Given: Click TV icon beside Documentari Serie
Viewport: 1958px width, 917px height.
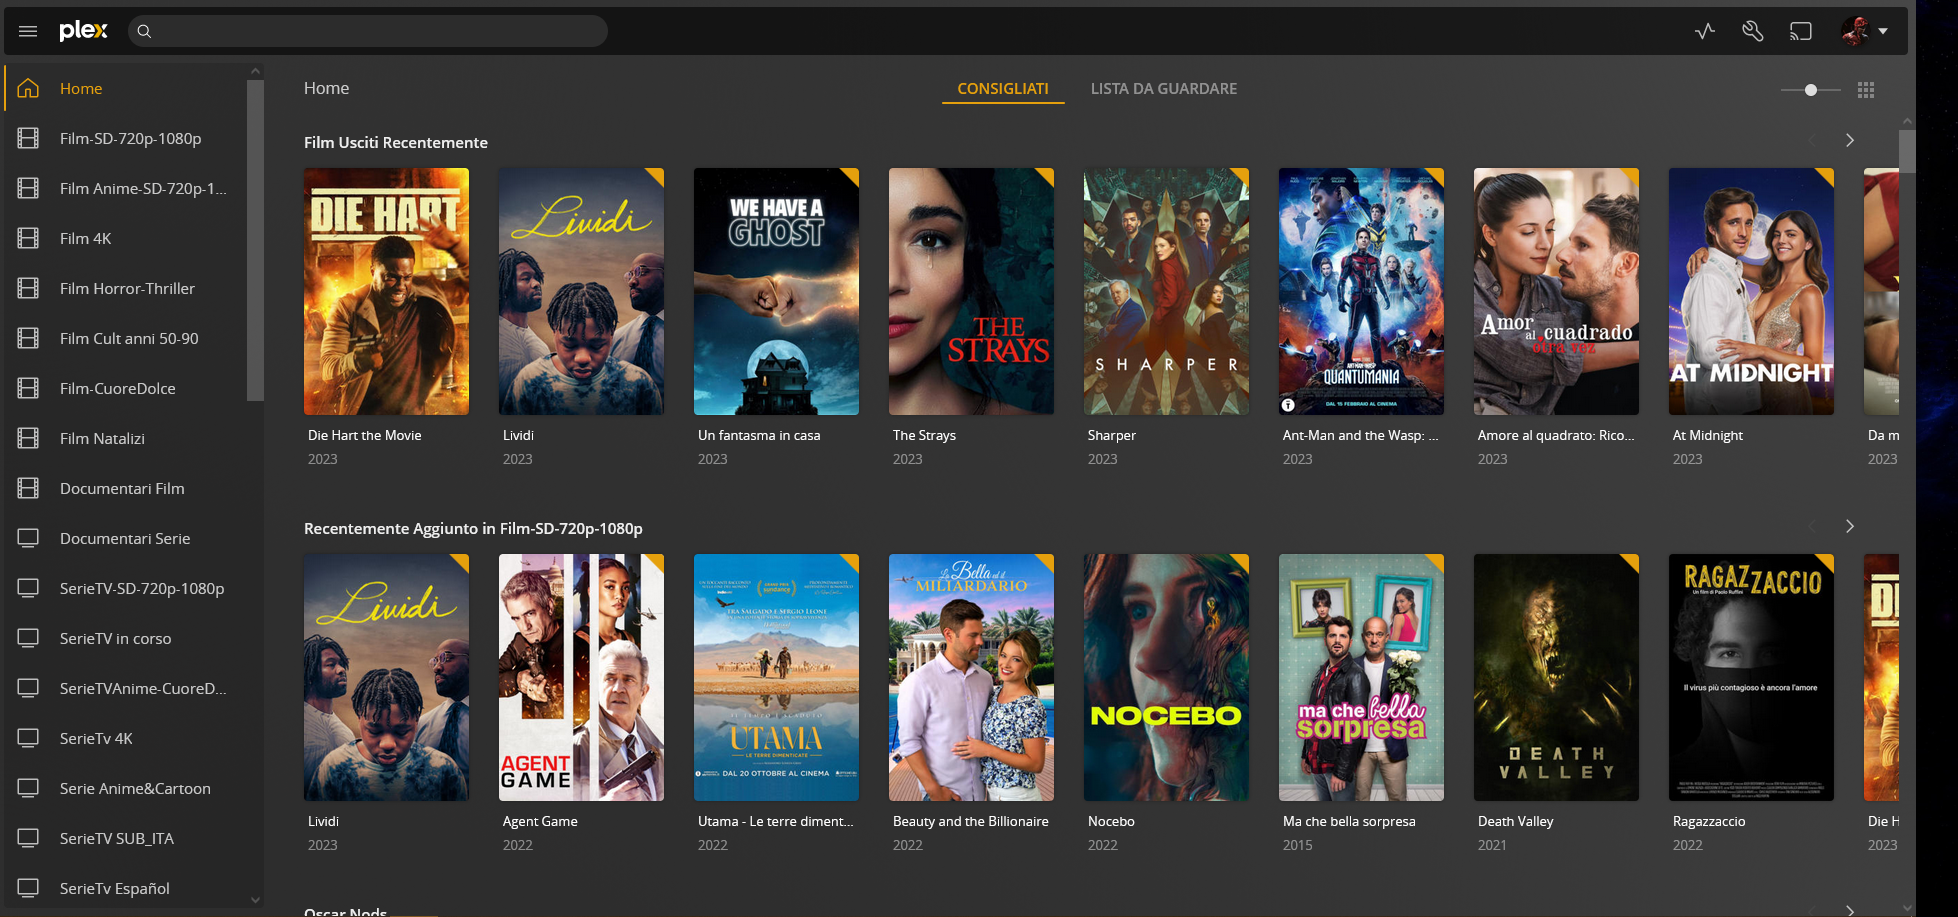Looking at the screenshot, I should 28,538.
